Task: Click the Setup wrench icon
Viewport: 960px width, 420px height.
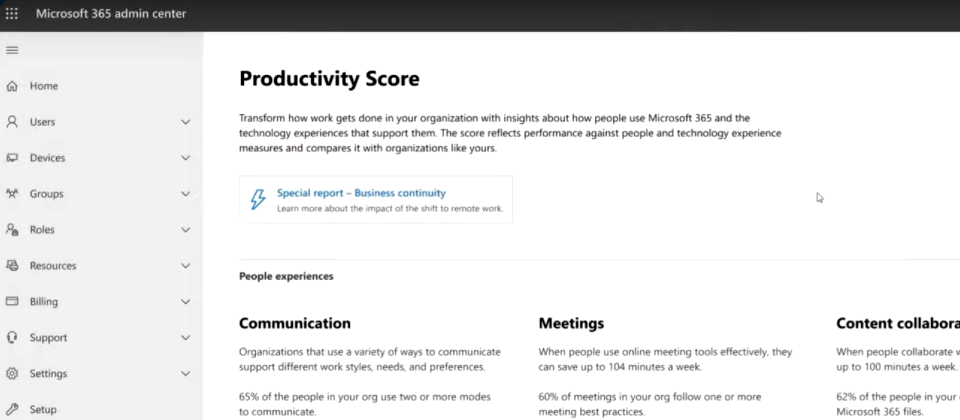Action: (12, 410)
